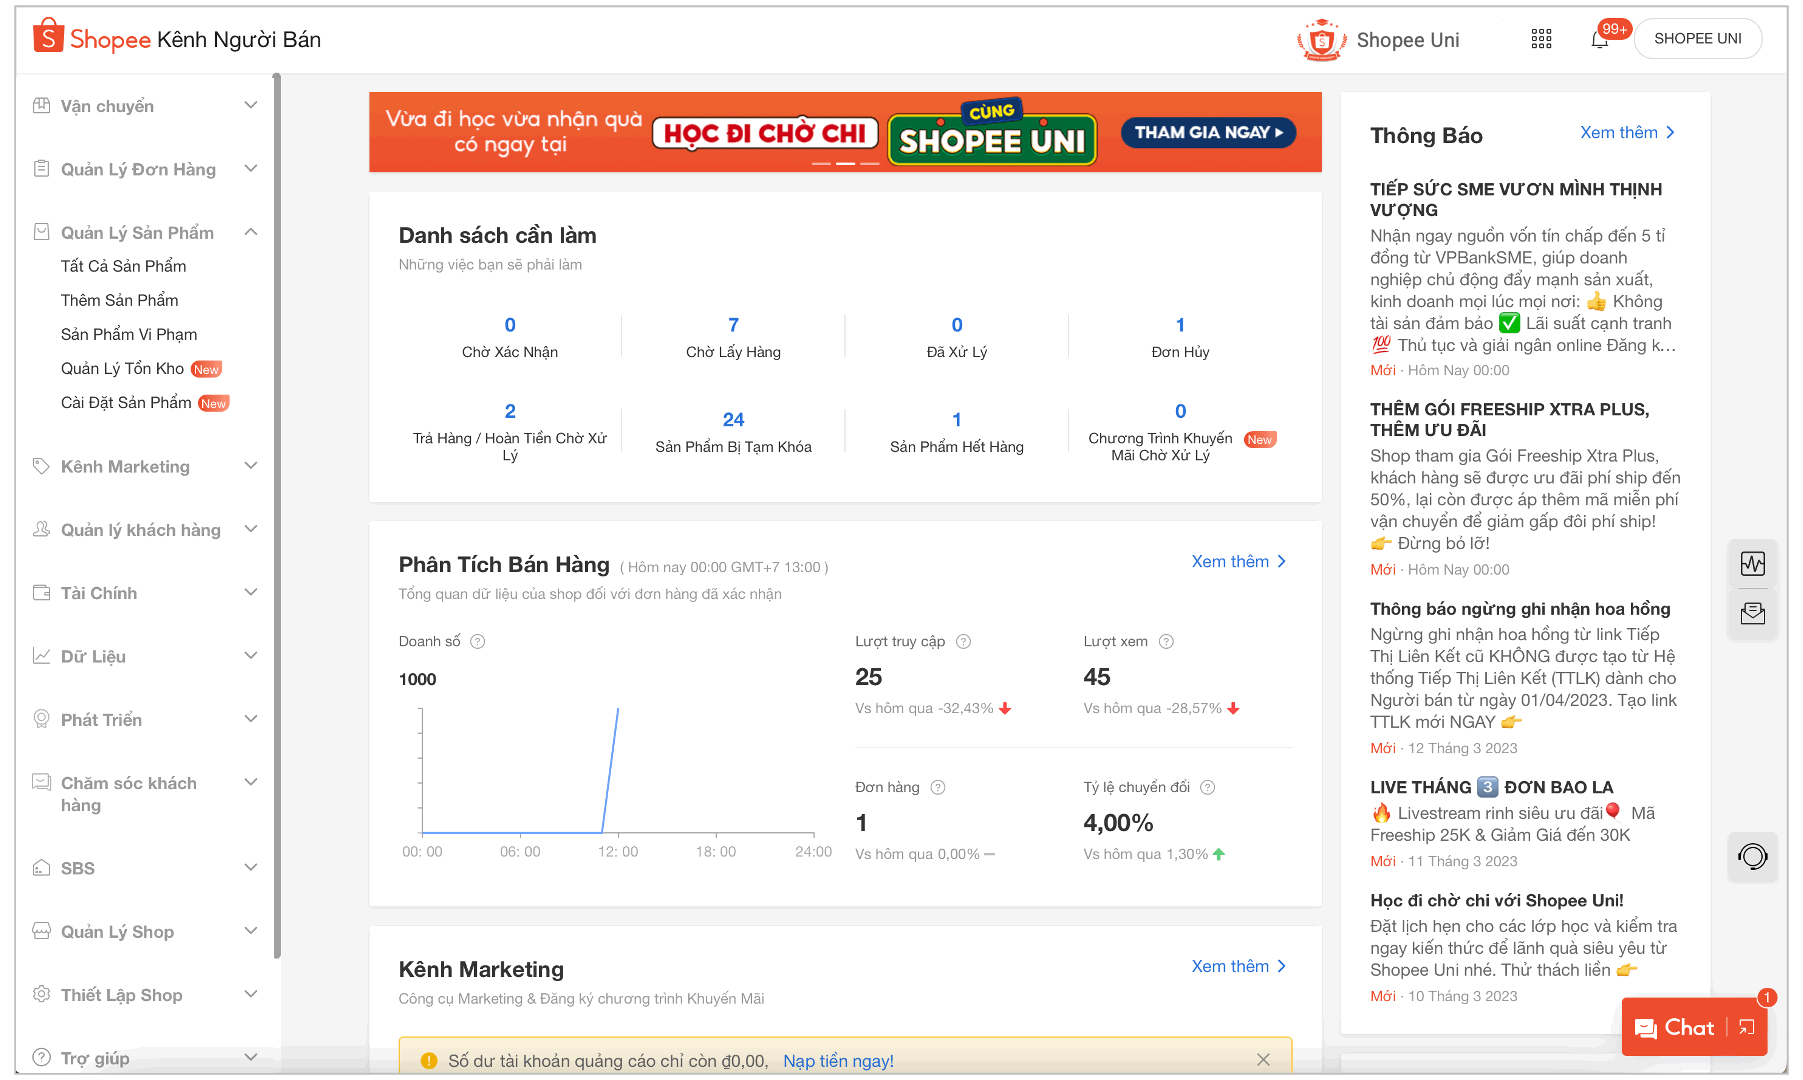Expand the Tài Chính sidebar section
Viewport: 1803px width, 1080px height.
coord(251,593)
